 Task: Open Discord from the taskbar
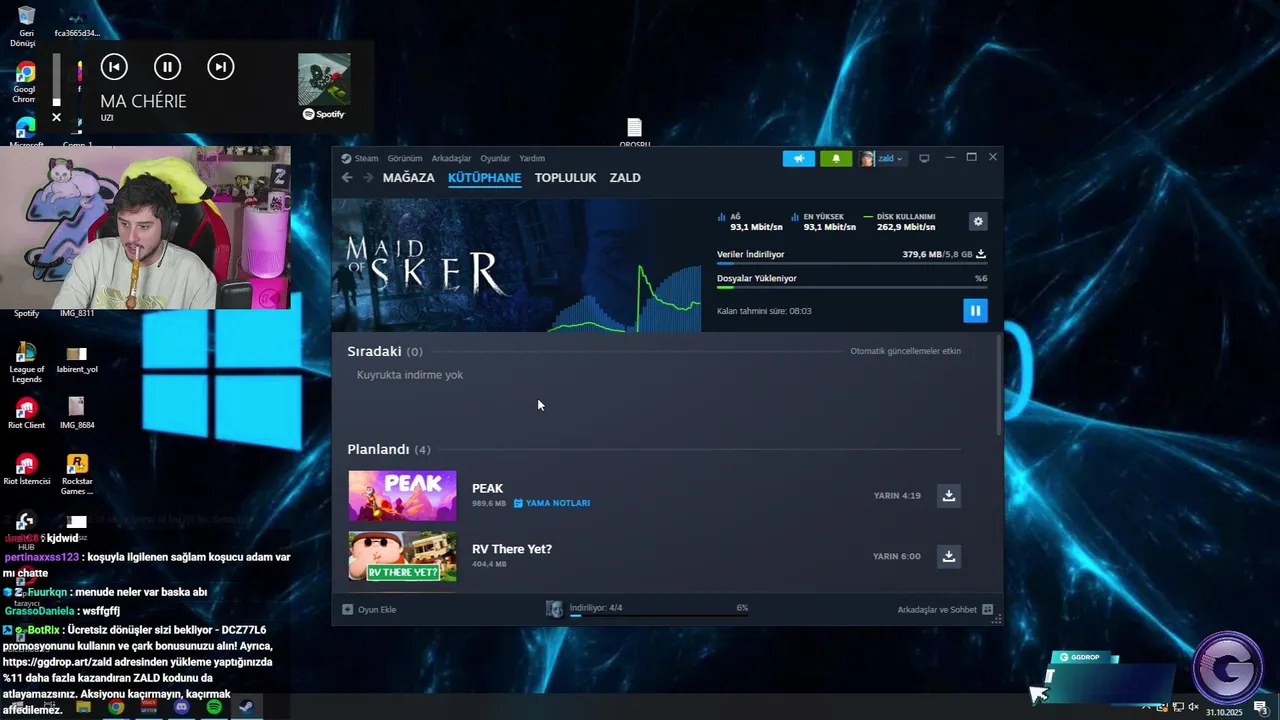181,707
